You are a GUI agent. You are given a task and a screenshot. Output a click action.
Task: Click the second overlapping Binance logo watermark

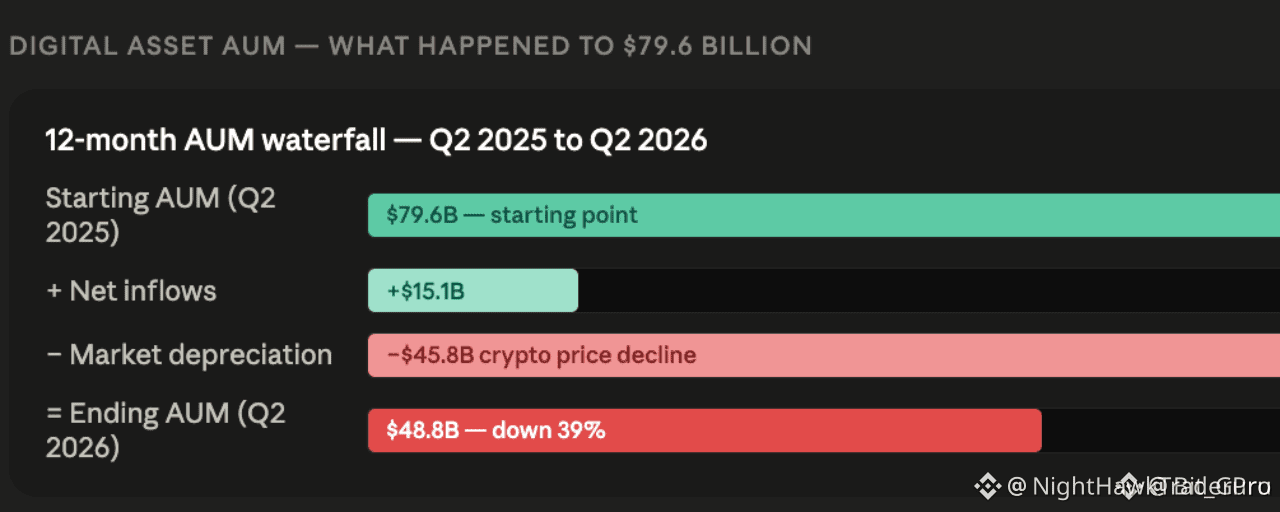(x=1131, y=486)
